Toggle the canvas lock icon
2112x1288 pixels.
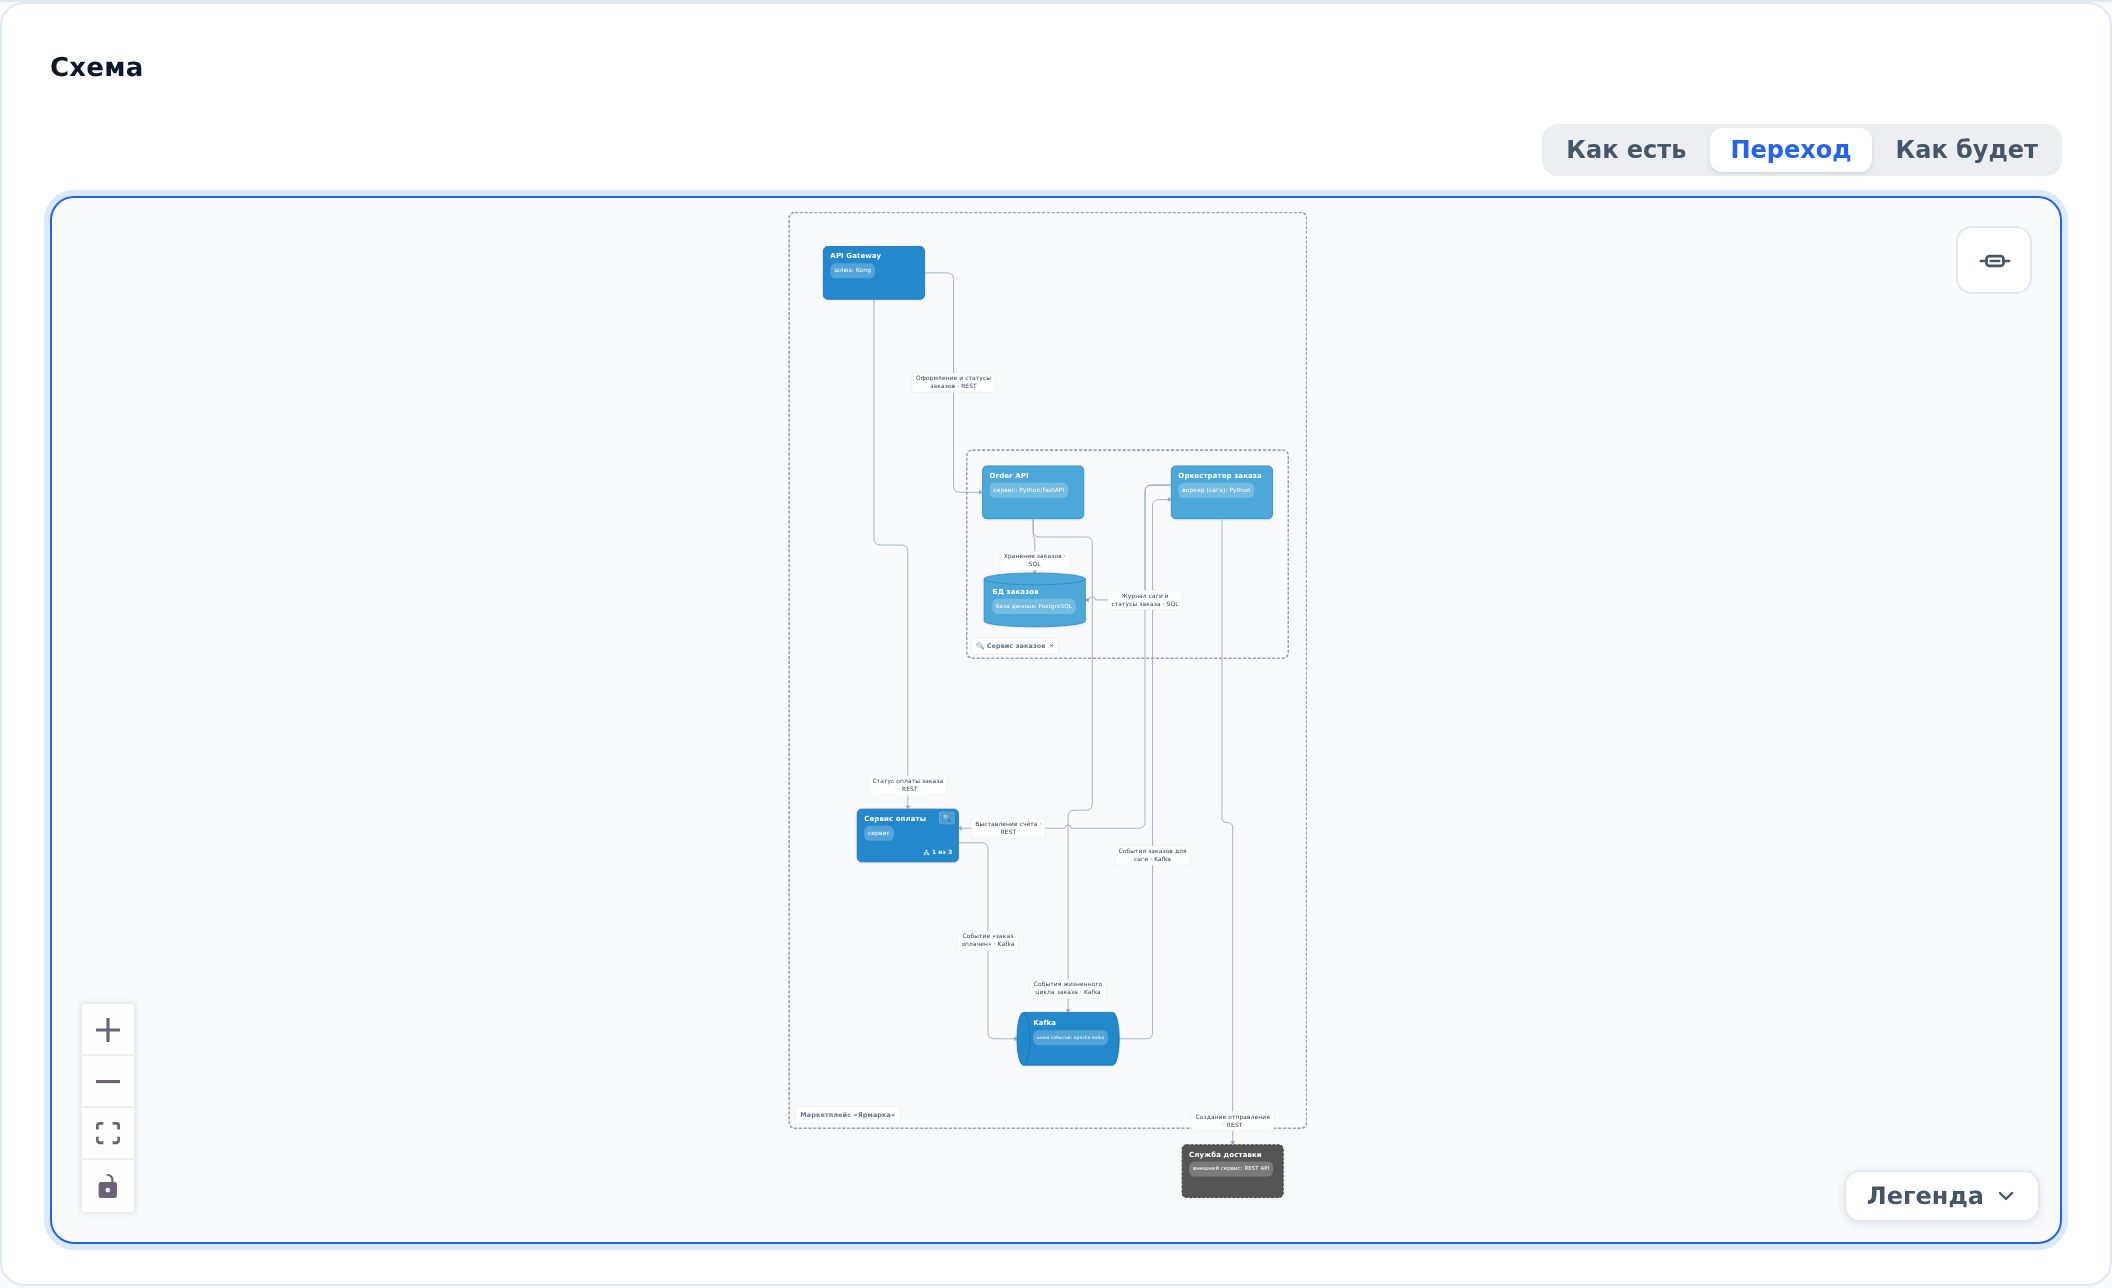click(108, 1186)
